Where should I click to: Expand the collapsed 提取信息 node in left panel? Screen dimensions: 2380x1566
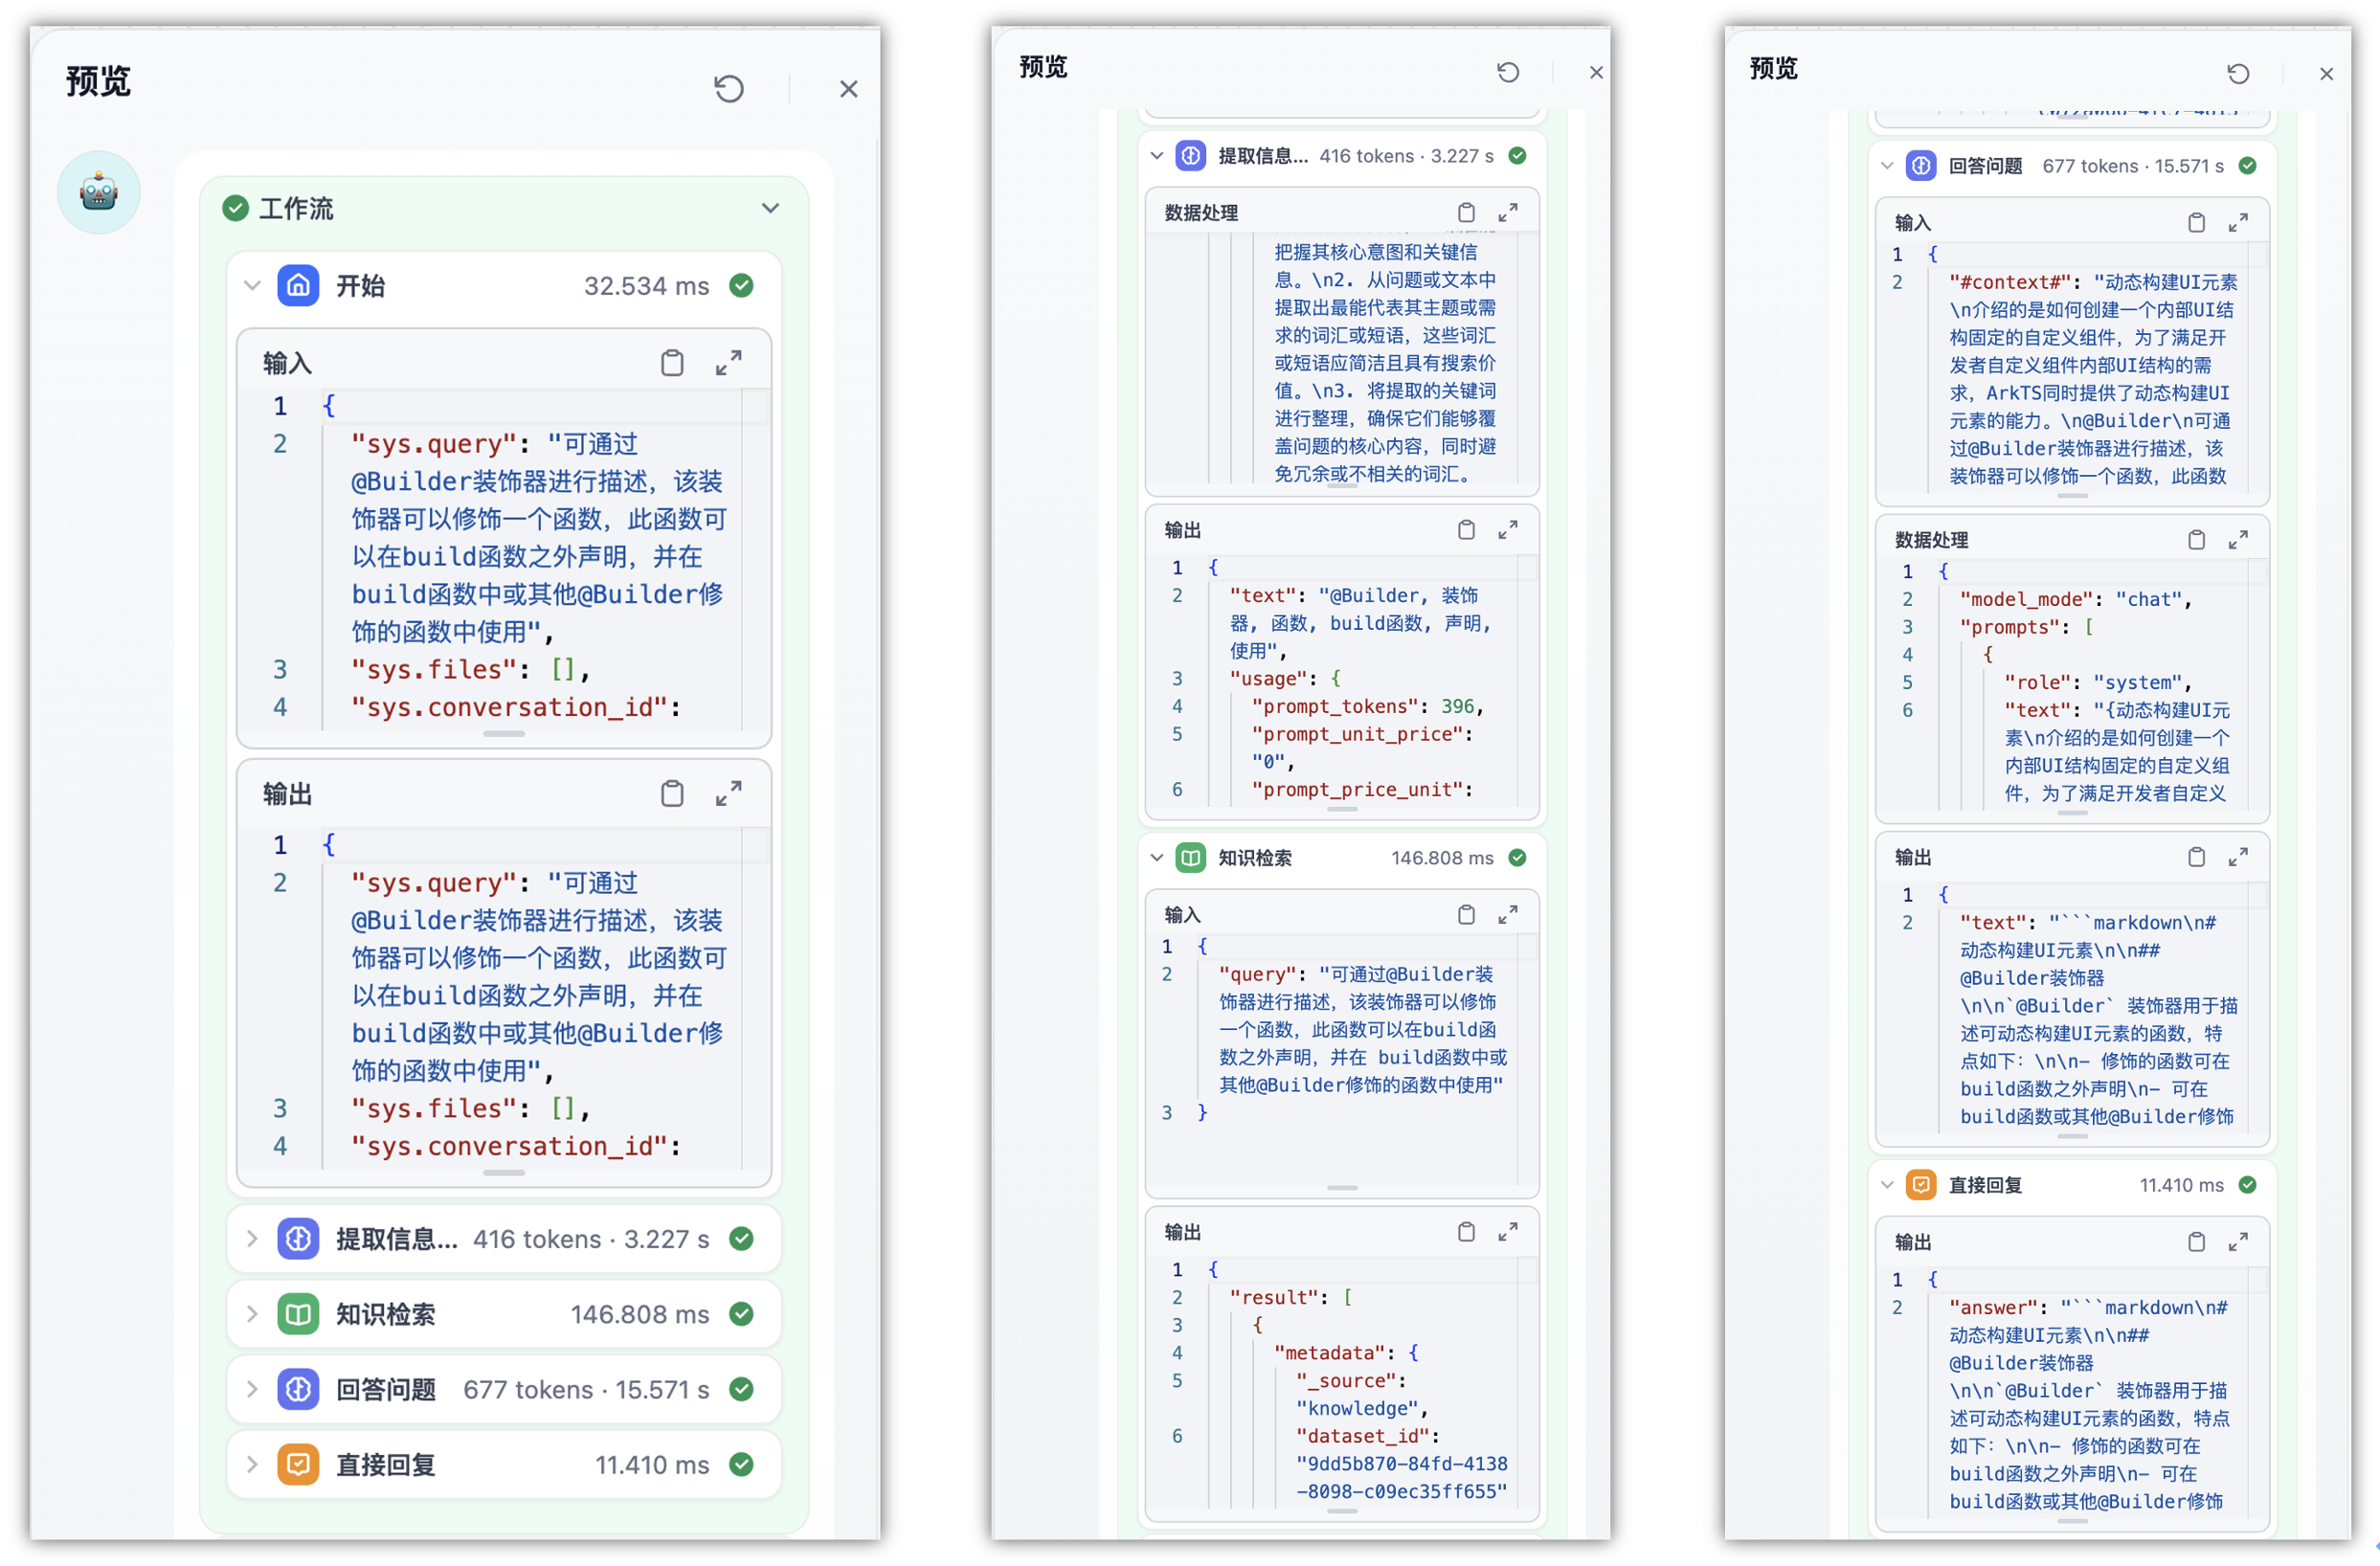252,1239
